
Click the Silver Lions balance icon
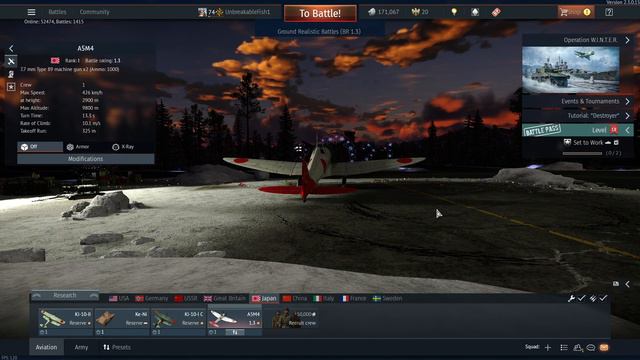[x=371, y=12]
